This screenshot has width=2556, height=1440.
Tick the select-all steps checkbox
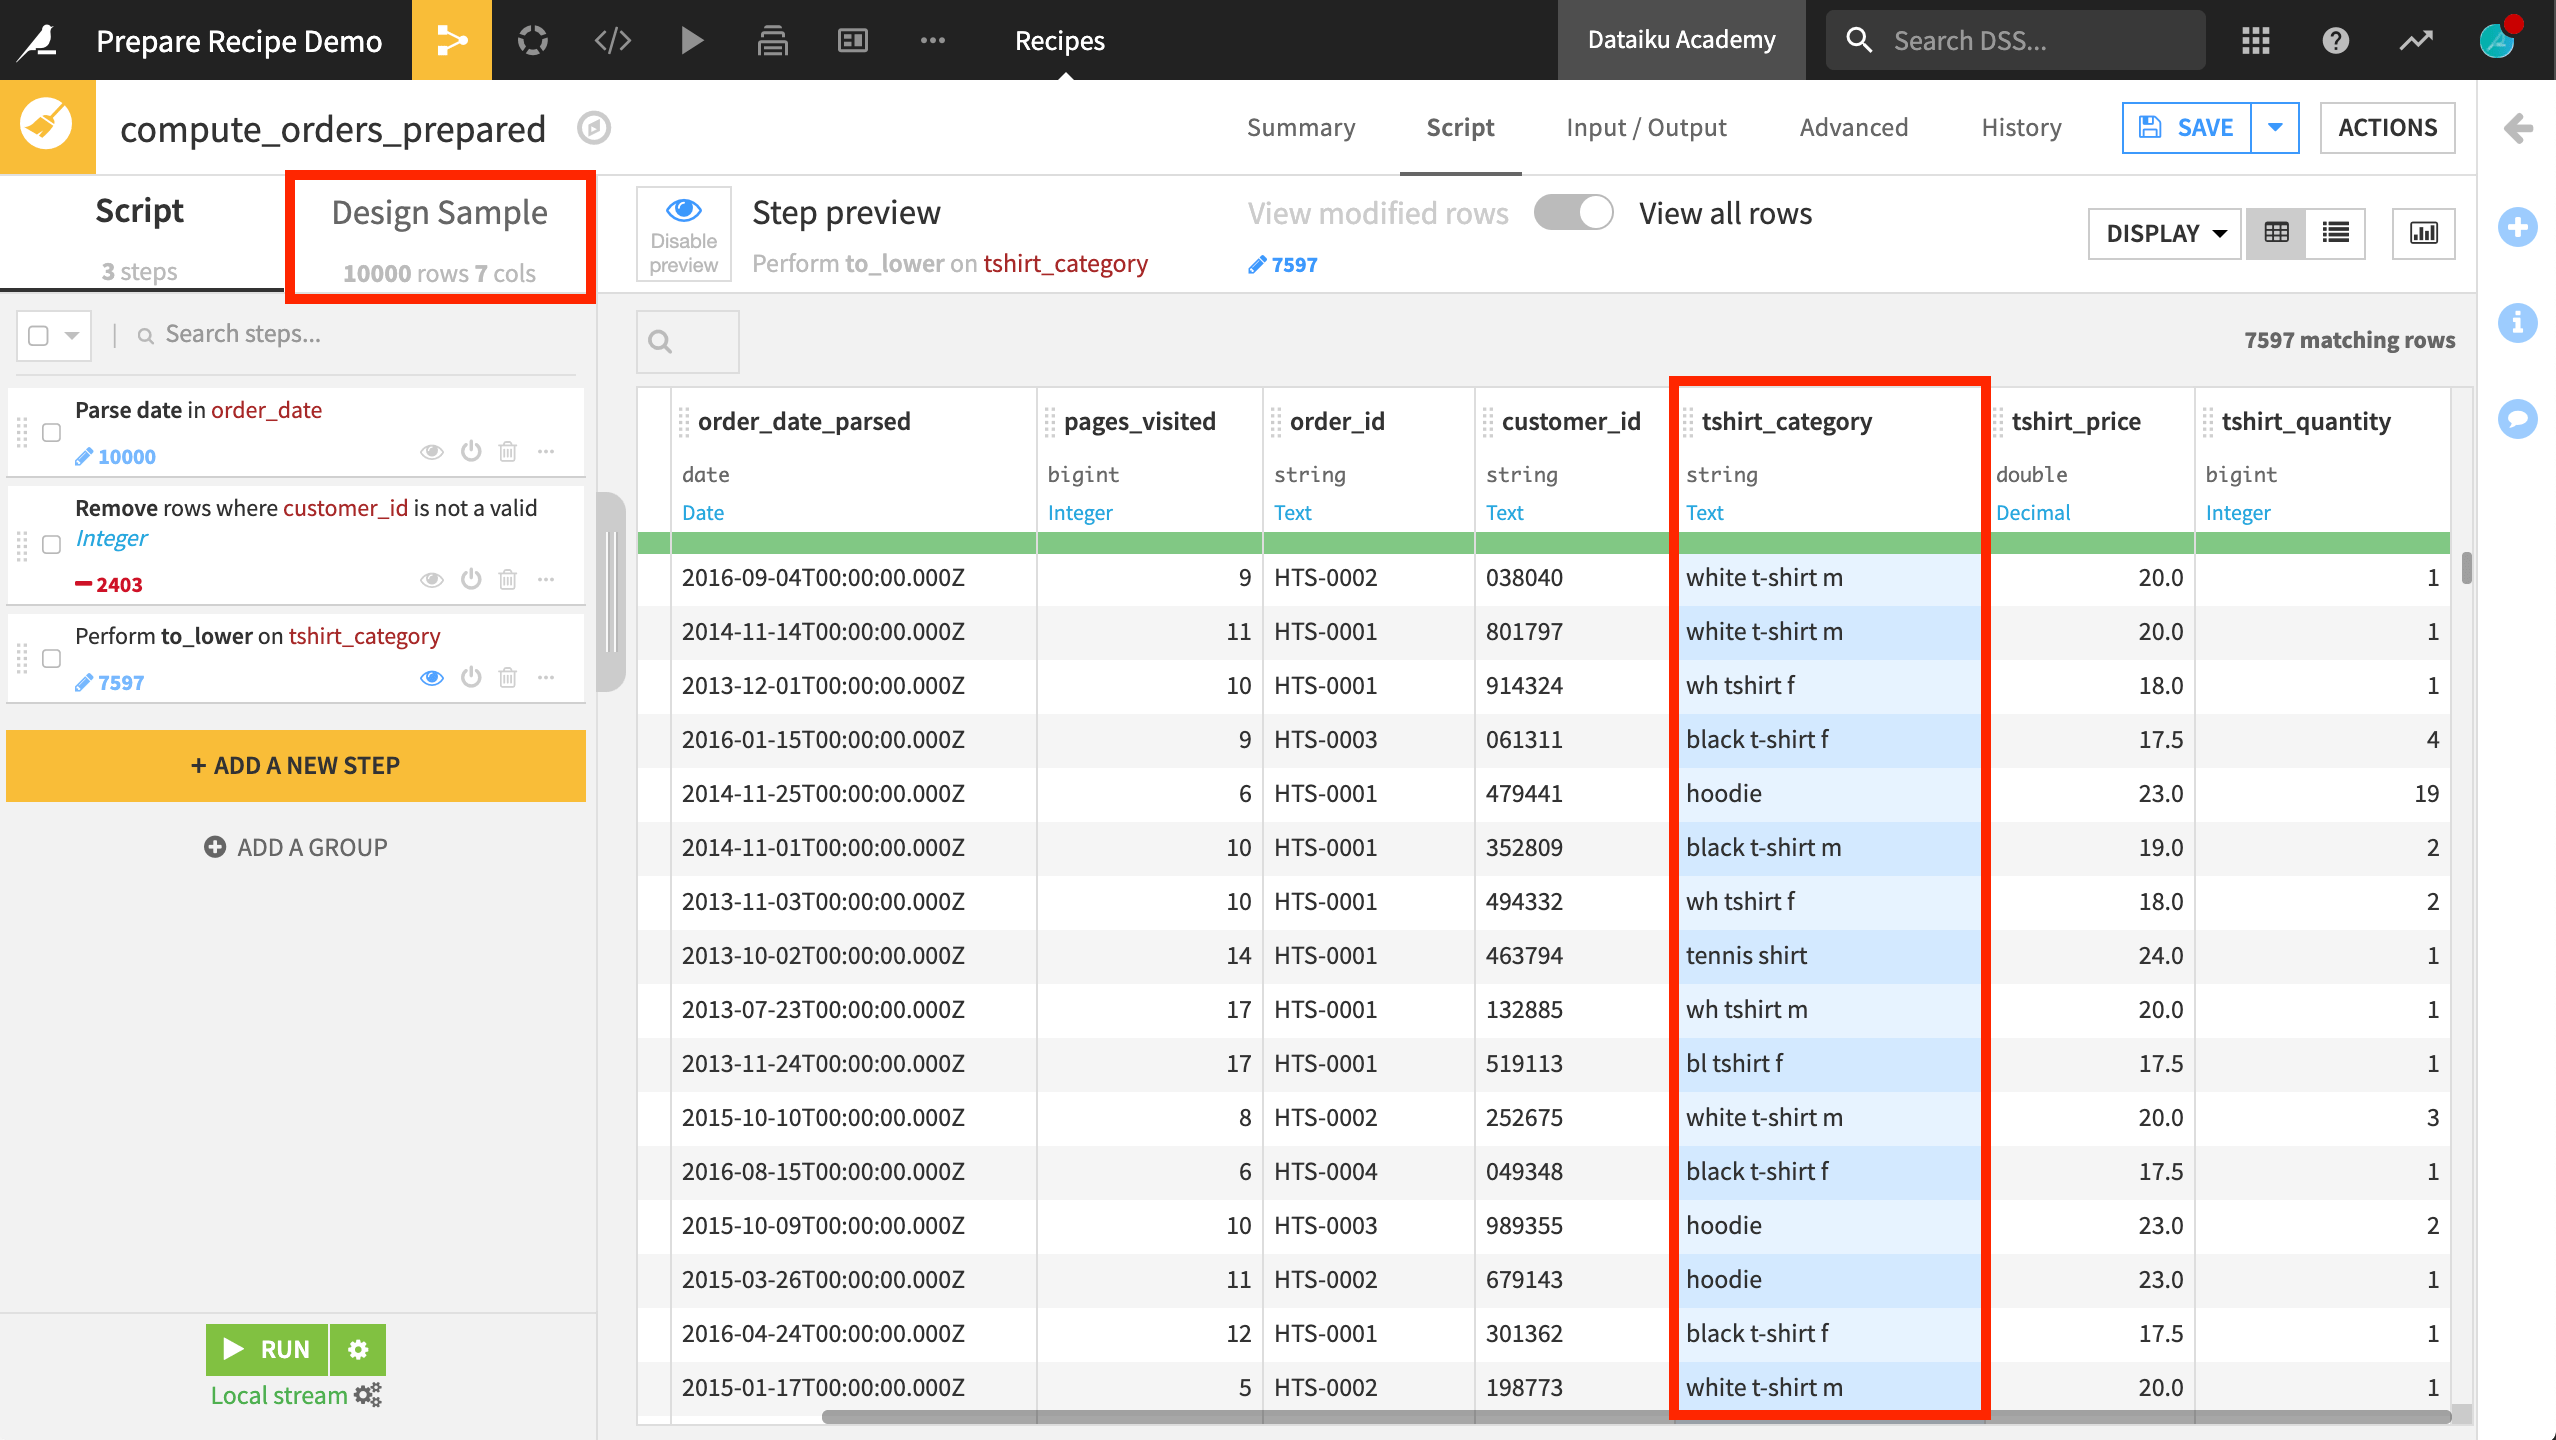click(x=39, y=335)
